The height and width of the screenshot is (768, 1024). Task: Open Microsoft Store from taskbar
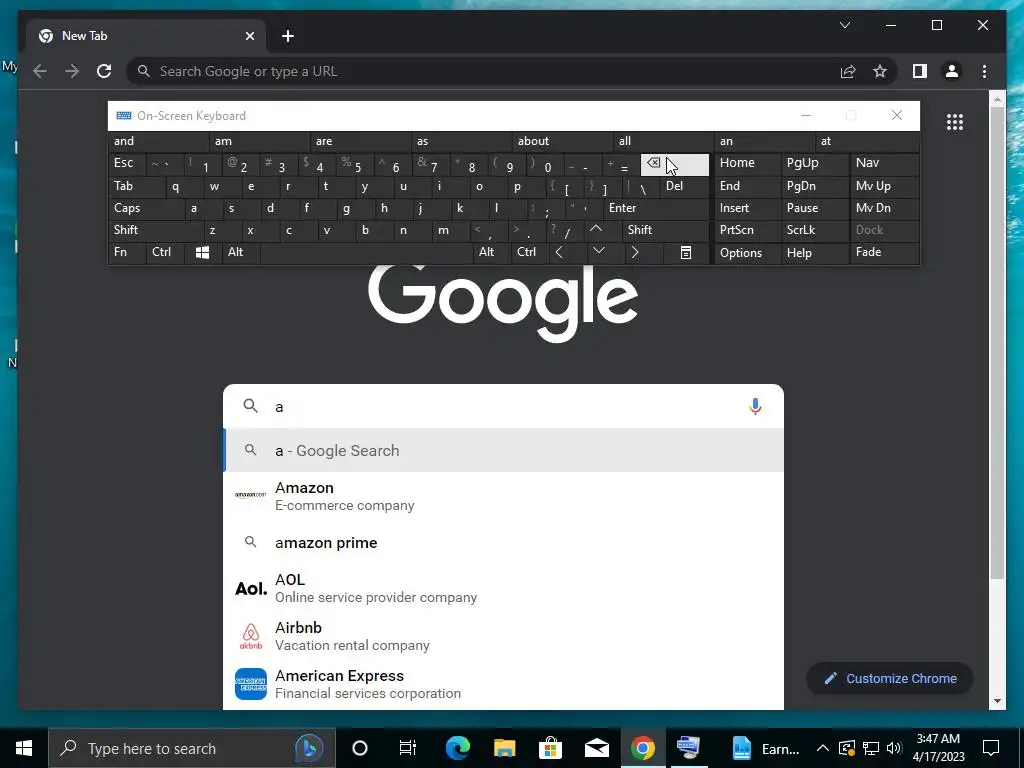[x=551, y=748]
